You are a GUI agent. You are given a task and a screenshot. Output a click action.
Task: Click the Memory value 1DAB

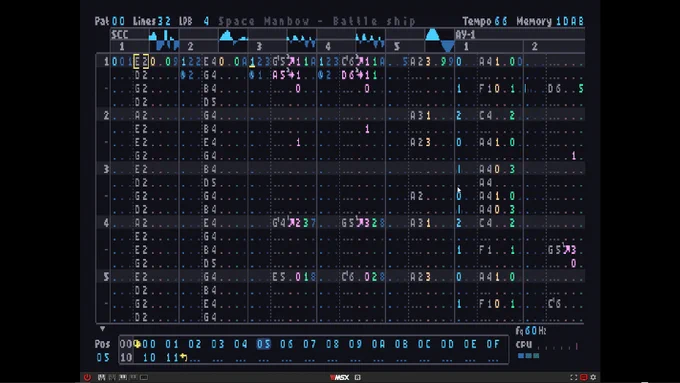(570, 21)
